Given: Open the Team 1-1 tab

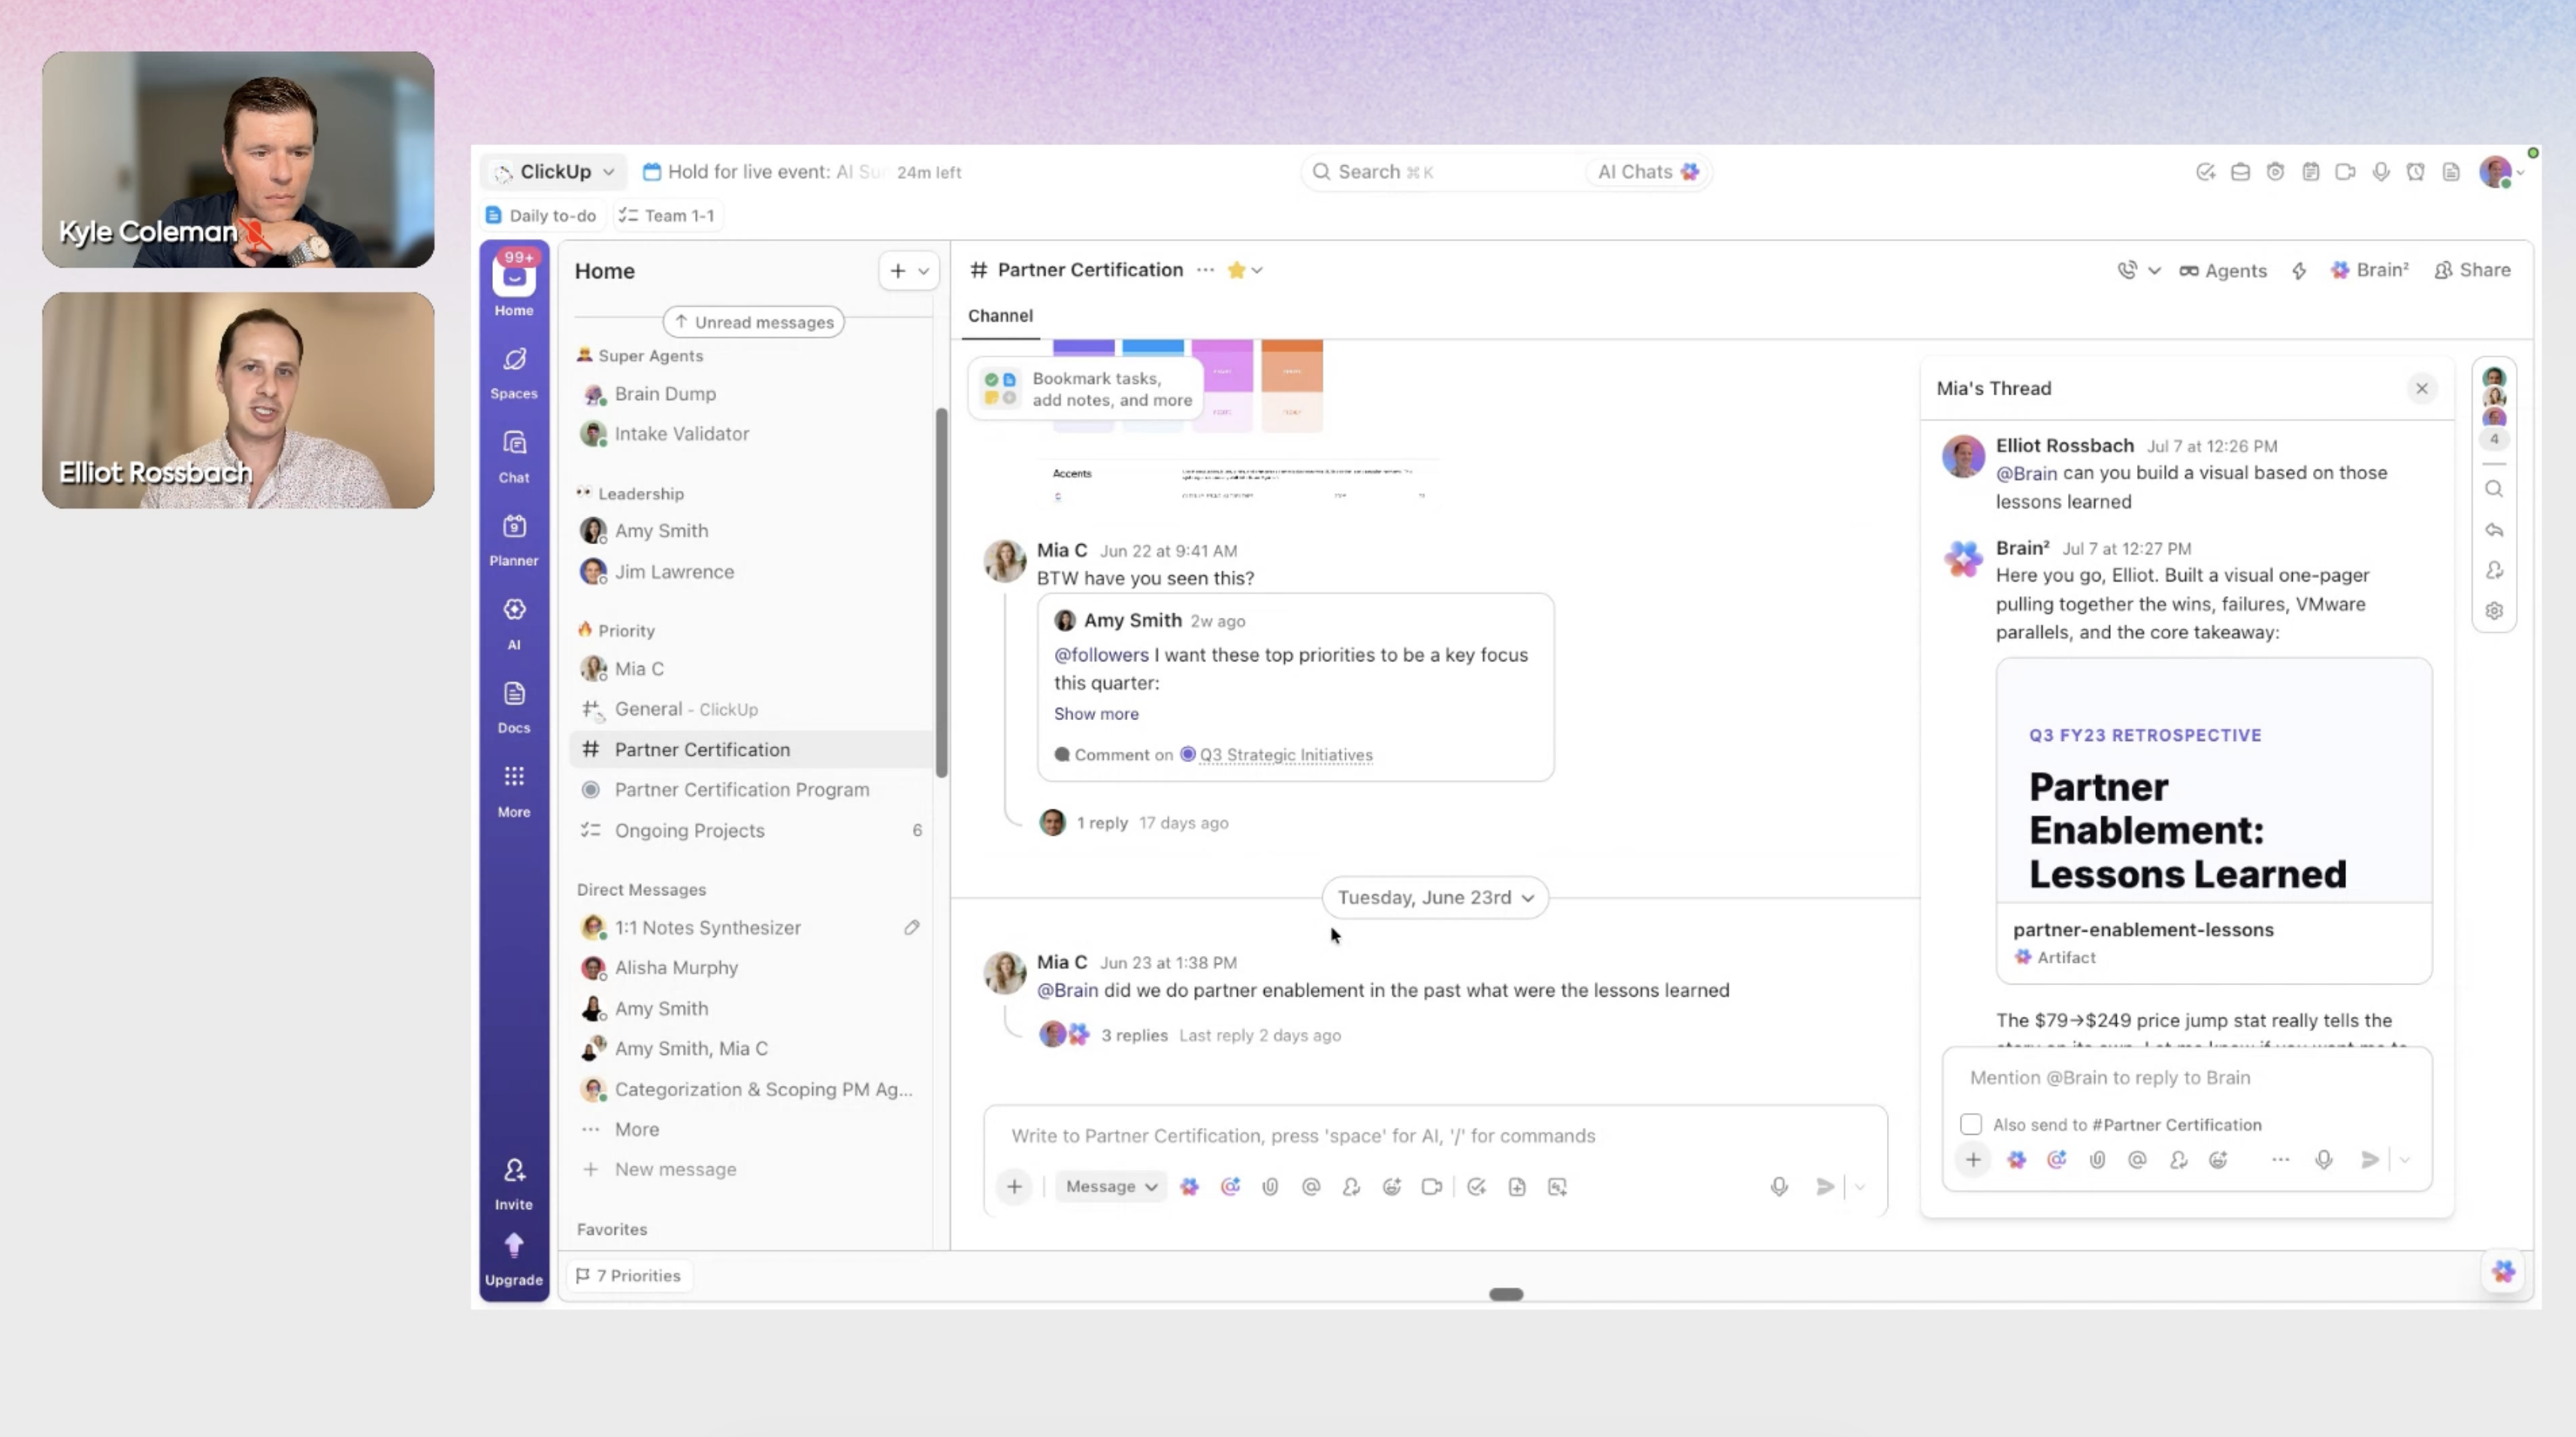Looking at the screenshot, I should click(667, 215).
